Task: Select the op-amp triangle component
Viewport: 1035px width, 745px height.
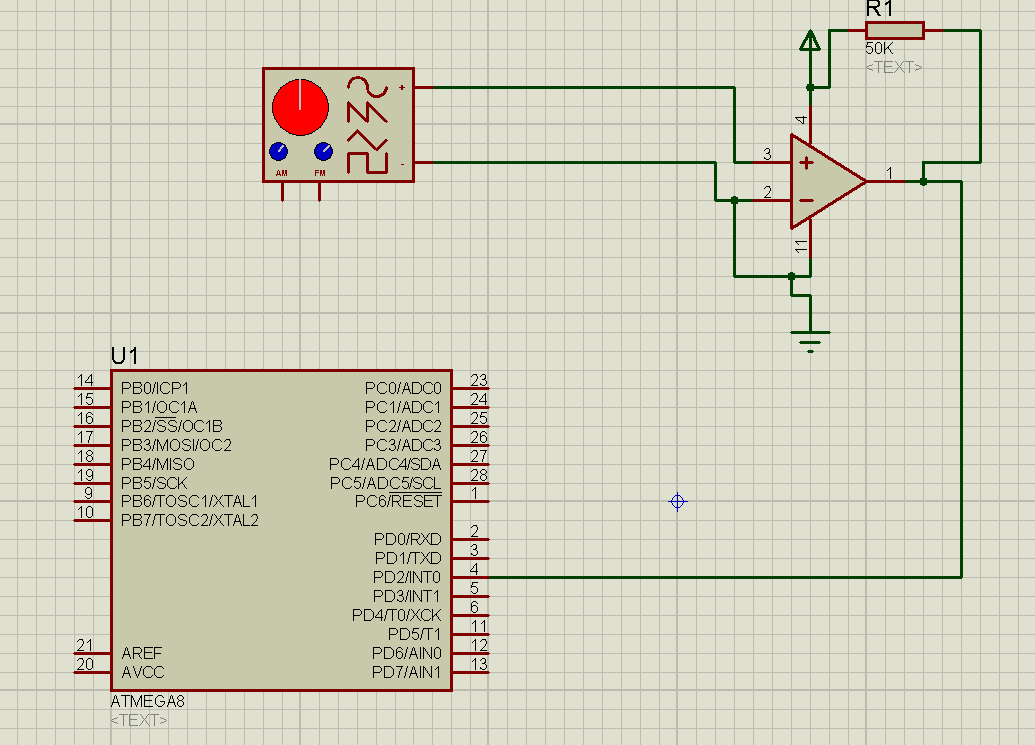Action: 824,181
